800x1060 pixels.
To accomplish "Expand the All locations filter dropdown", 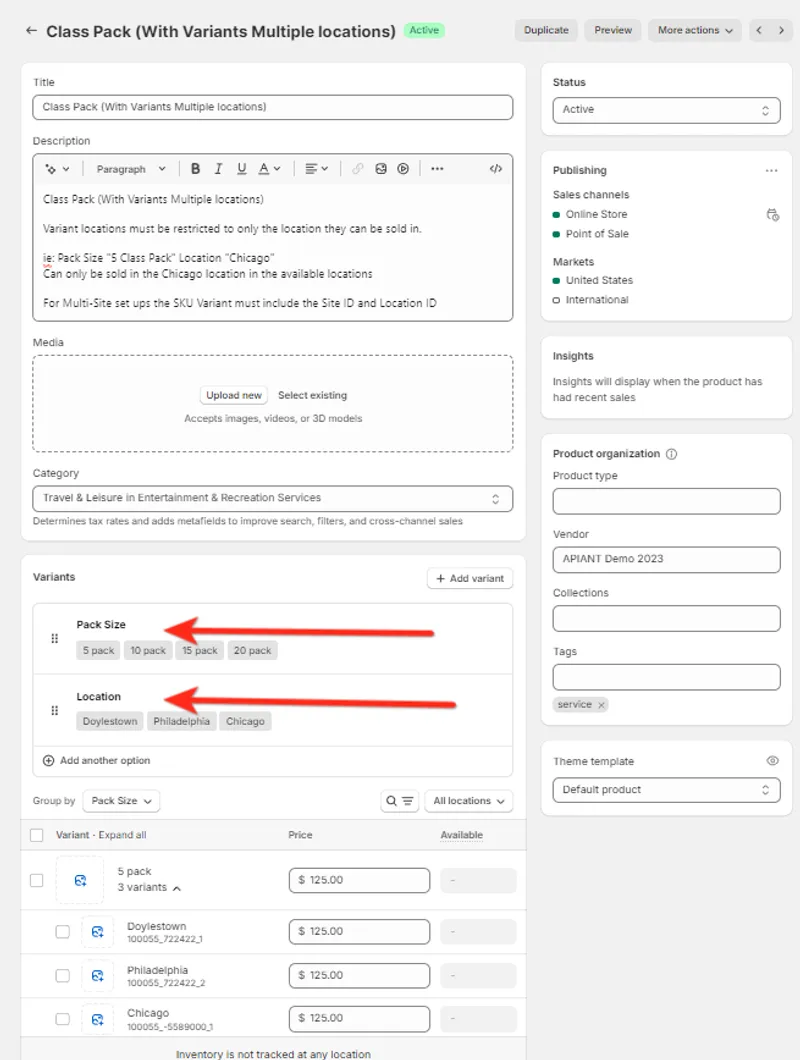I will 468,801.
